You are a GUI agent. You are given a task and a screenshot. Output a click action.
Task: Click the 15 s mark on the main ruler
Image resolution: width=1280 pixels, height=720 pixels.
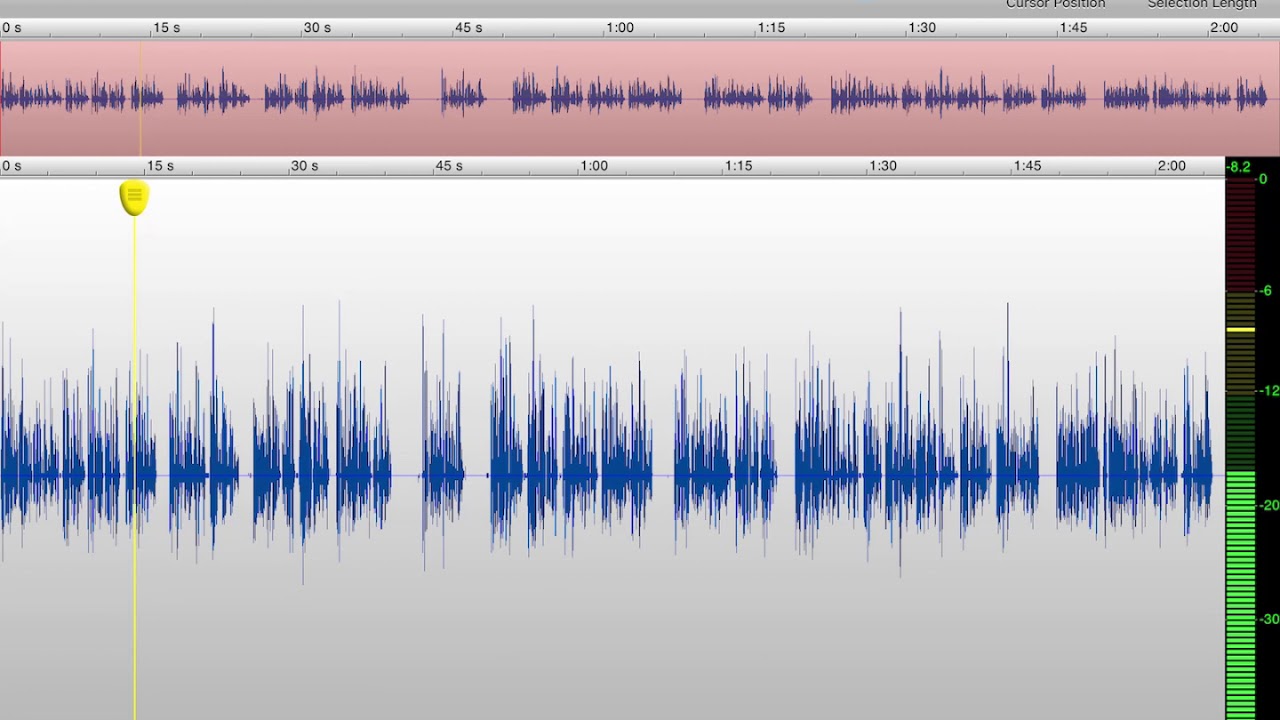click(x=160, y=166)
